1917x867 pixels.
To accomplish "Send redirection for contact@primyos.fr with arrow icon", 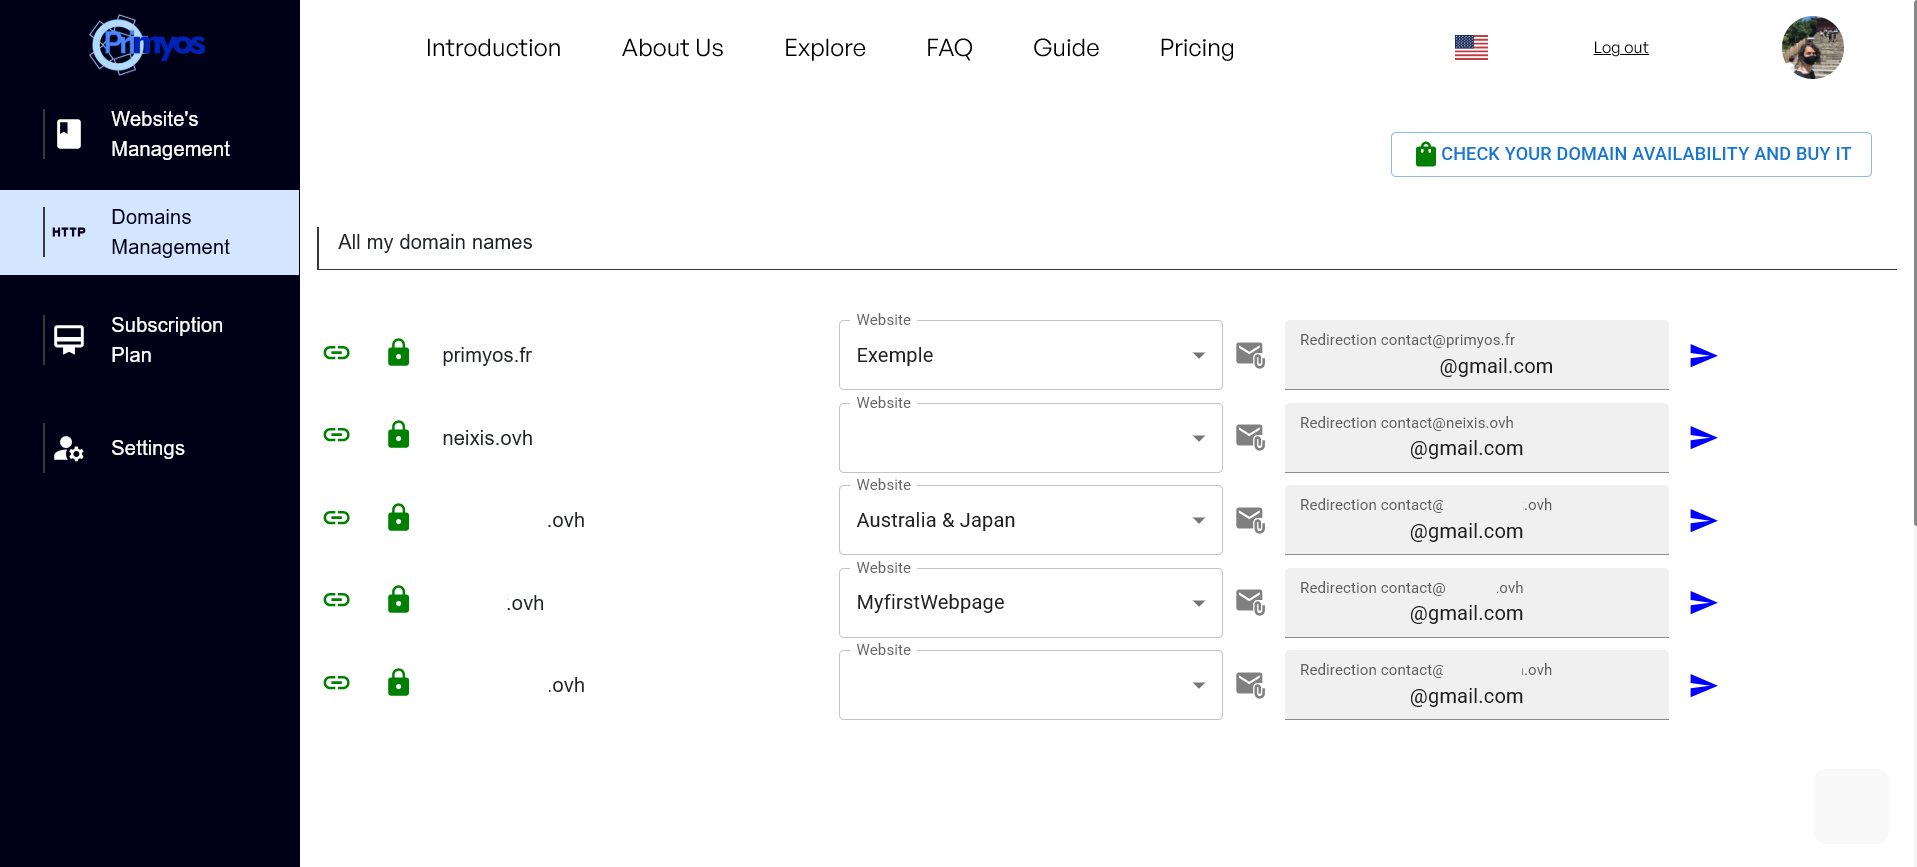I will (1702, 355).
